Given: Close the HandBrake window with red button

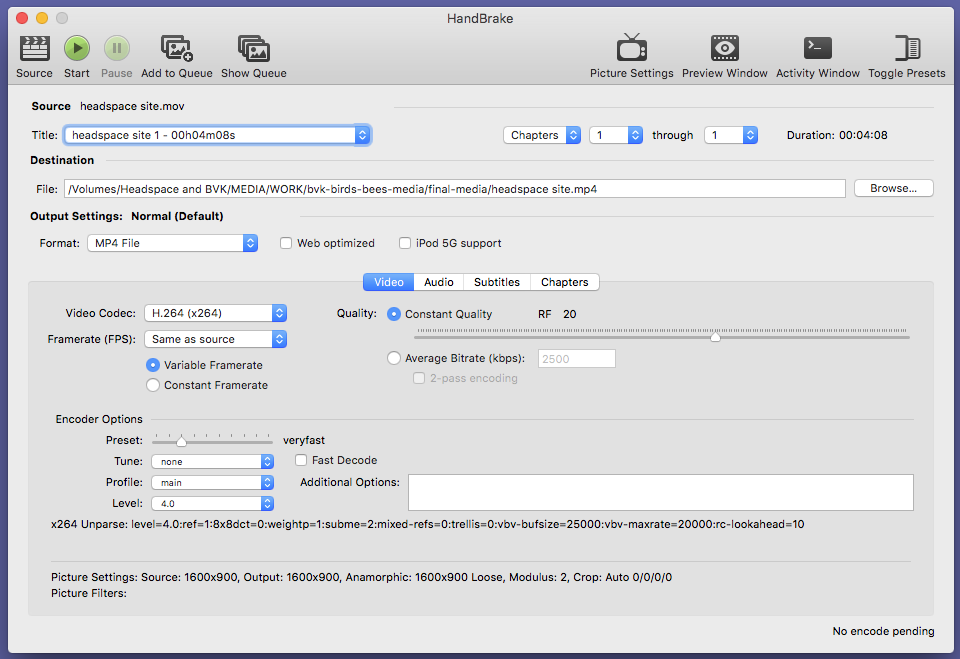Looking at the screenshot, I should click(22, 18).
